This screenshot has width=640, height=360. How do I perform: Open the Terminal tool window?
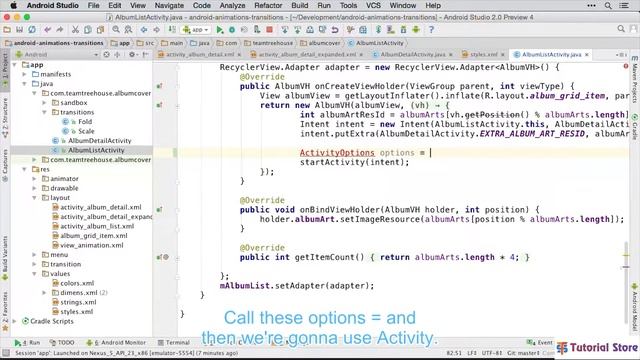click(x=174, y=342)
